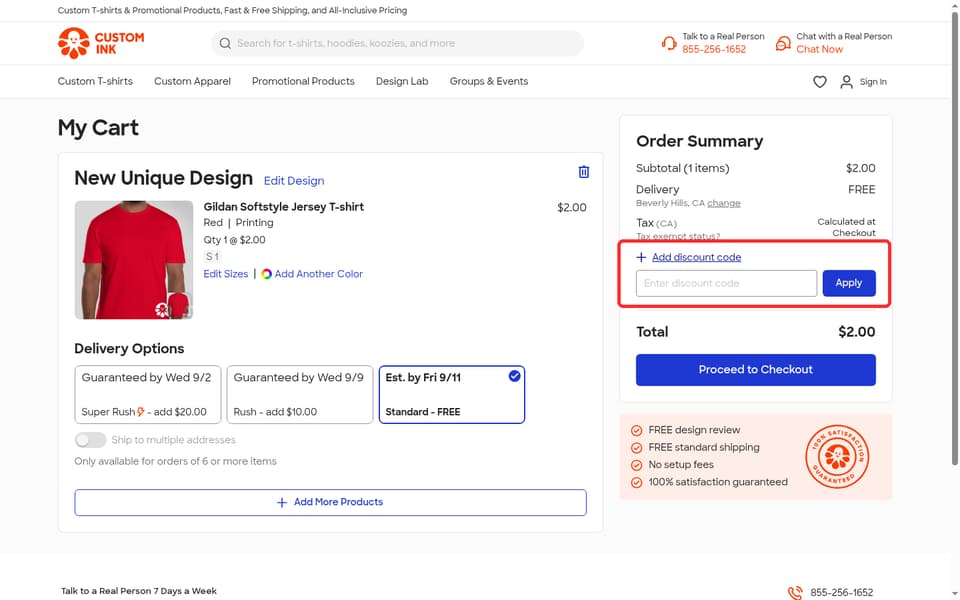This screenshot has height=600, width=960.
Task: Click the Proceed to Checkout button
Action: pyautogui.click(x=756, y=370)
